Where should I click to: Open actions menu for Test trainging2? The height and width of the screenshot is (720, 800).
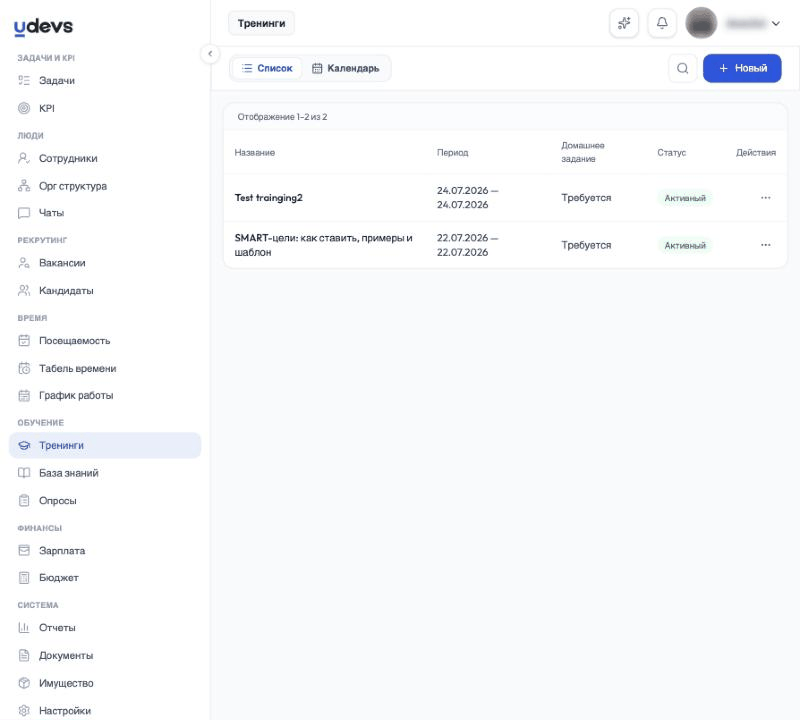point(765,197)
